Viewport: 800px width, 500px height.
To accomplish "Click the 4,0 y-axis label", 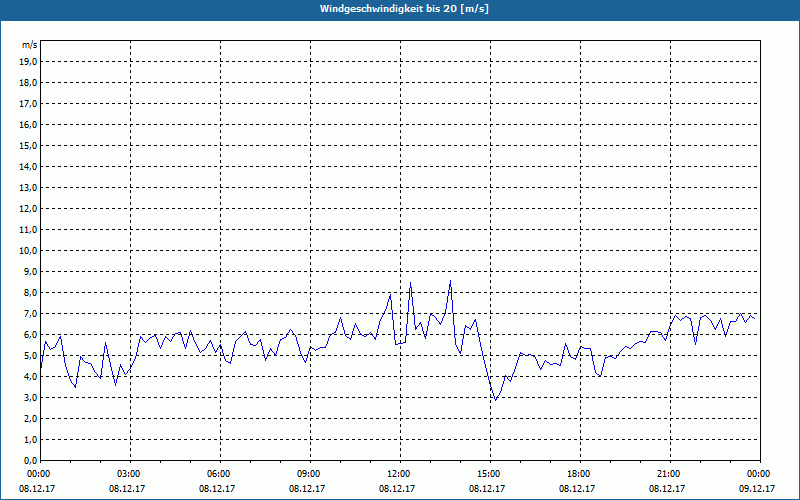I will 31,377.
